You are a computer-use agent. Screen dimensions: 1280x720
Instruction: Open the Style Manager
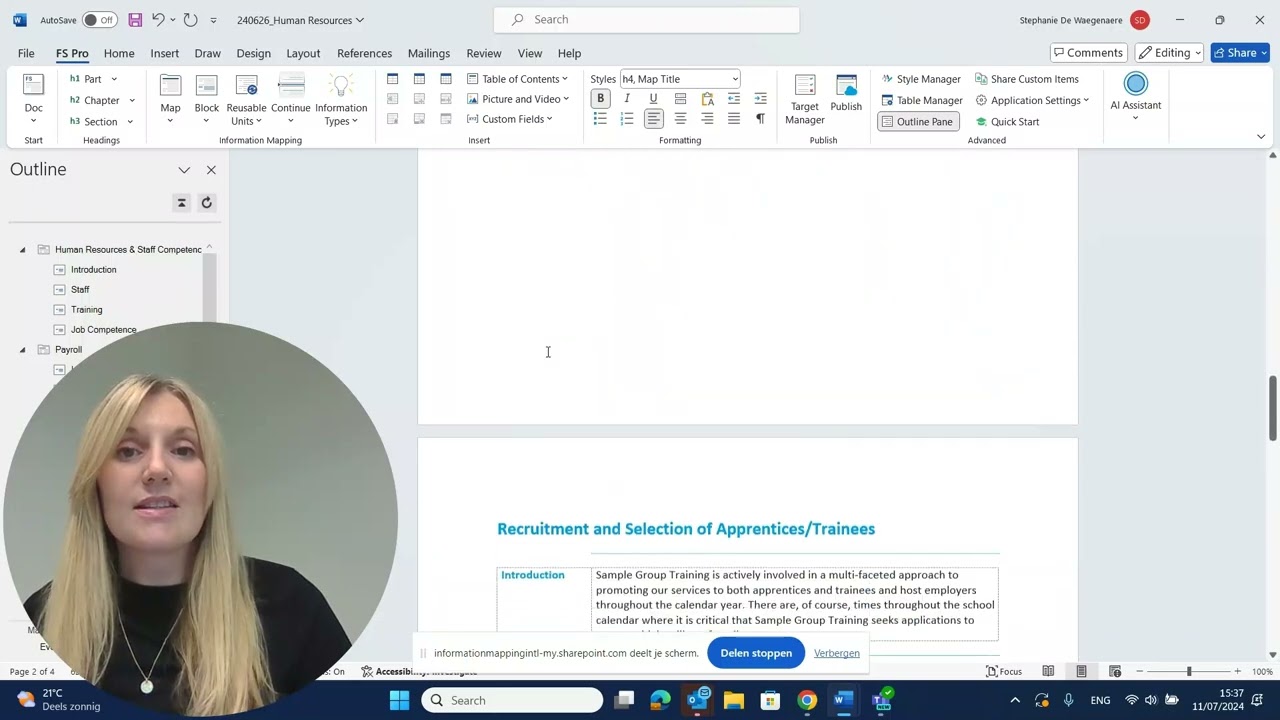921,79
